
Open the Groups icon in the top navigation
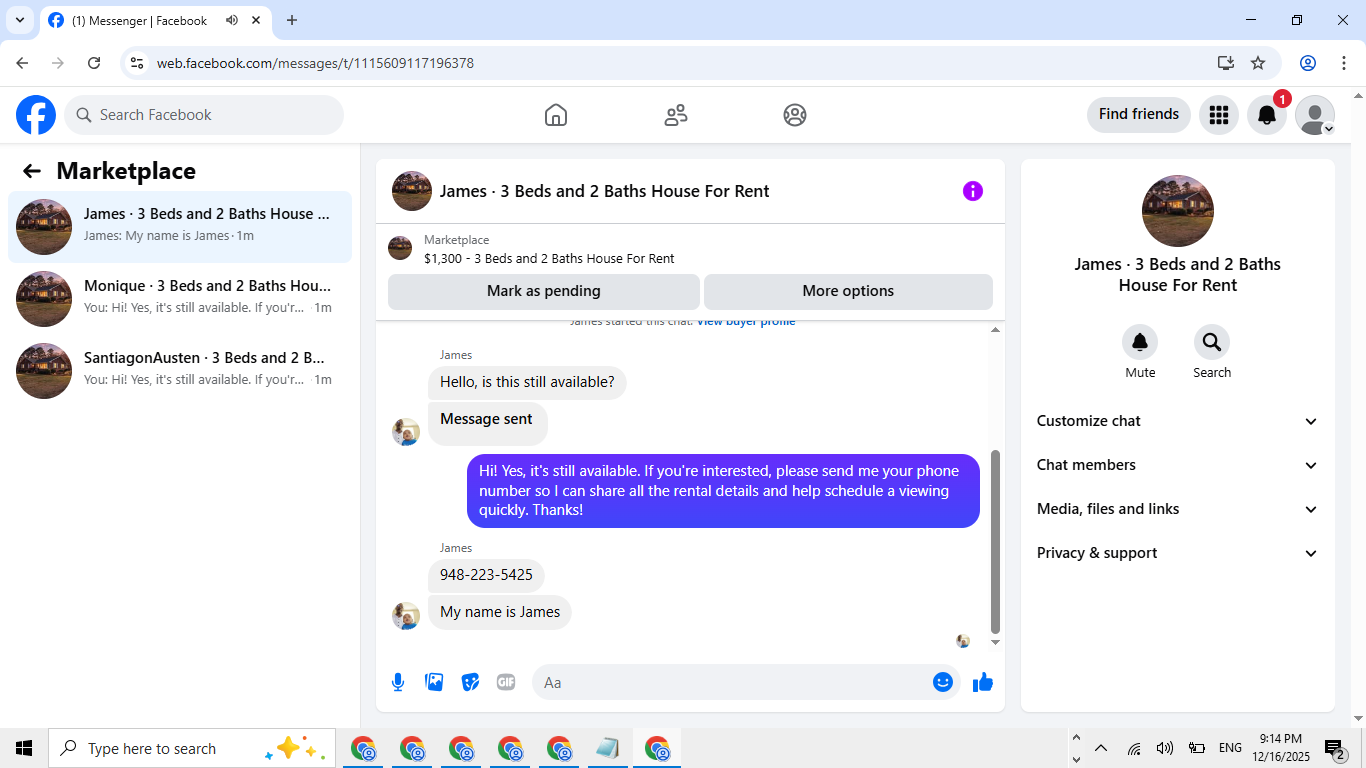click(795, 115)
